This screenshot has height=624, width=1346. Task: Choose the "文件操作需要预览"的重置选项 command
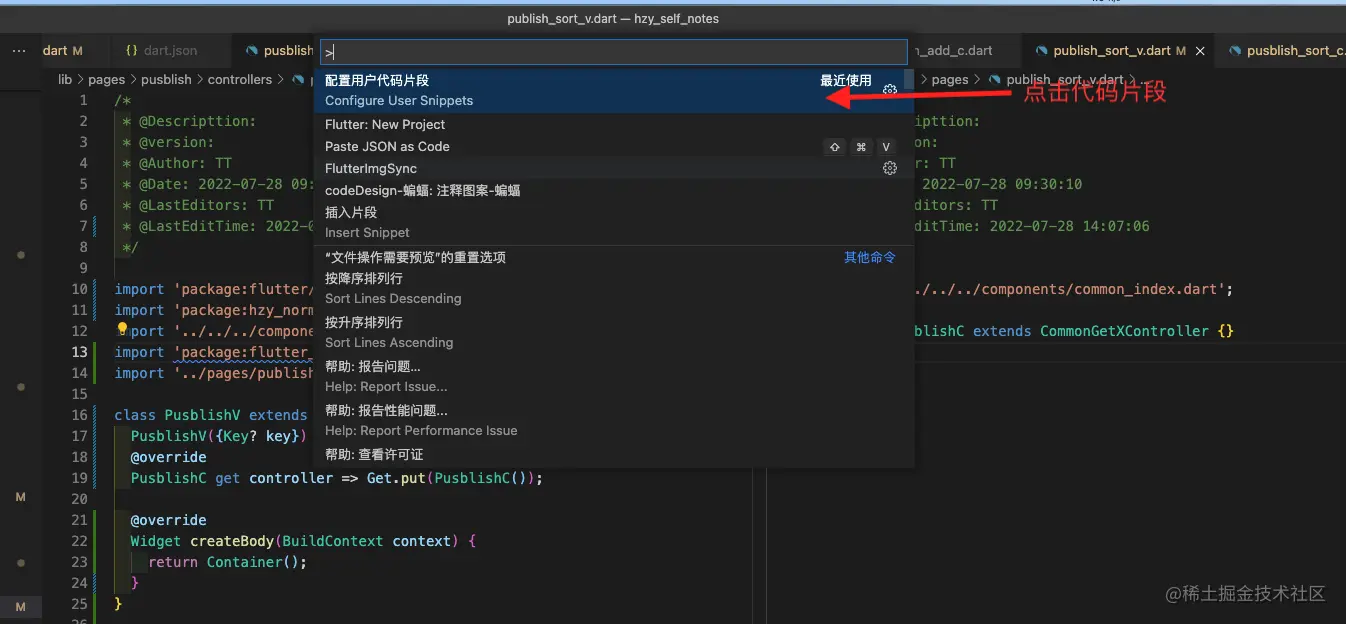point(613,257)
